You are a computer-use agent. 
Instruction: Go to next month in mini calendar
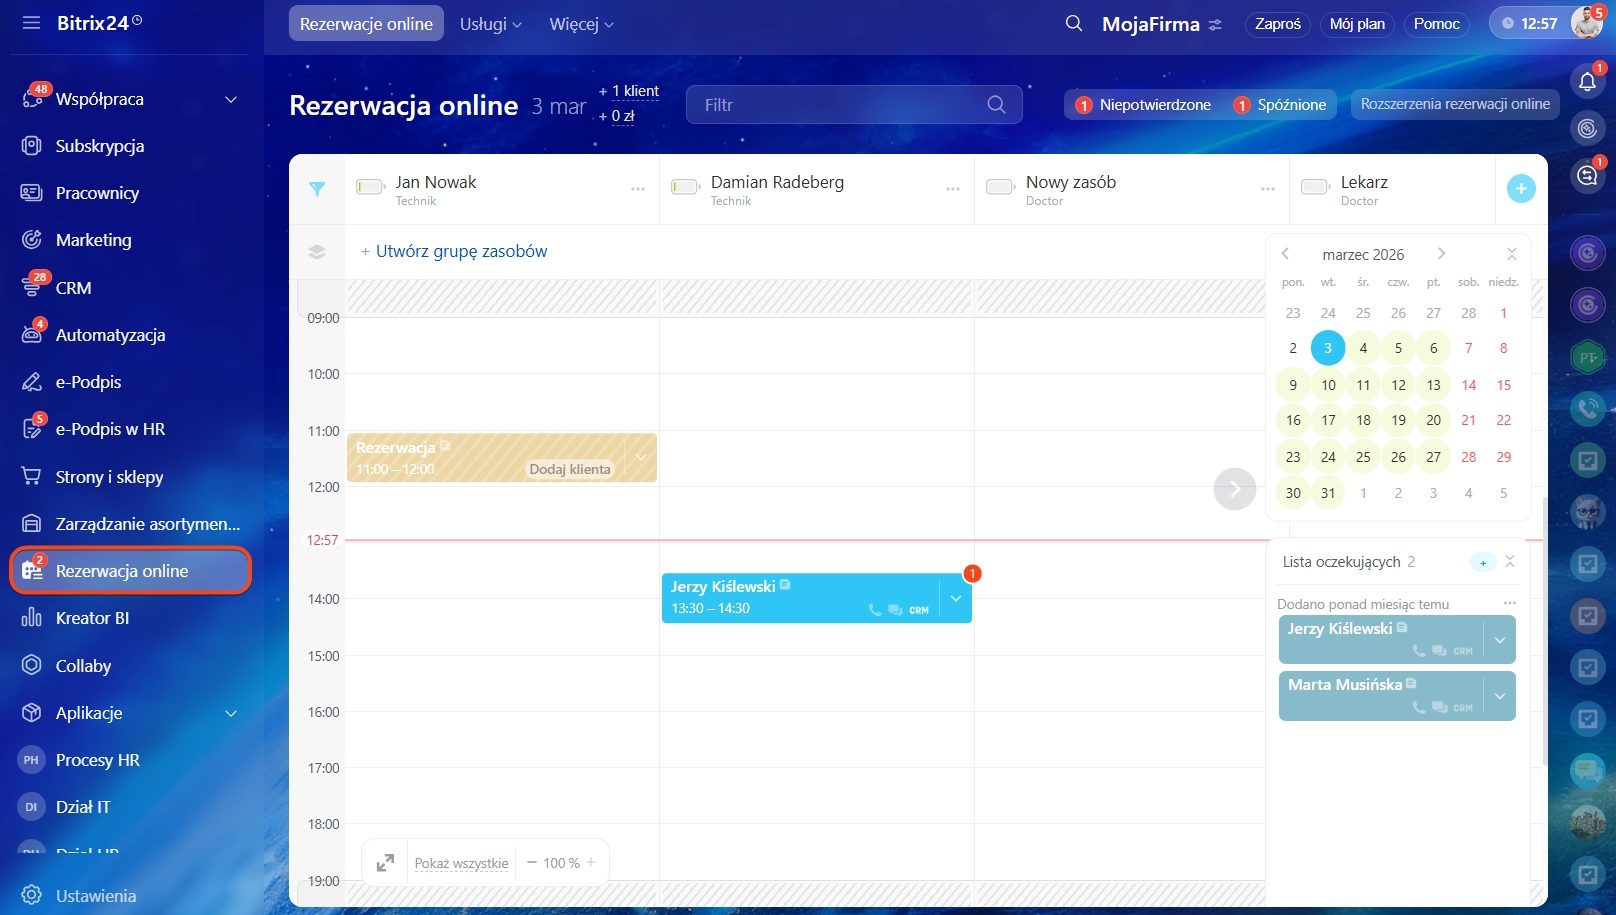coord(1441,254)
